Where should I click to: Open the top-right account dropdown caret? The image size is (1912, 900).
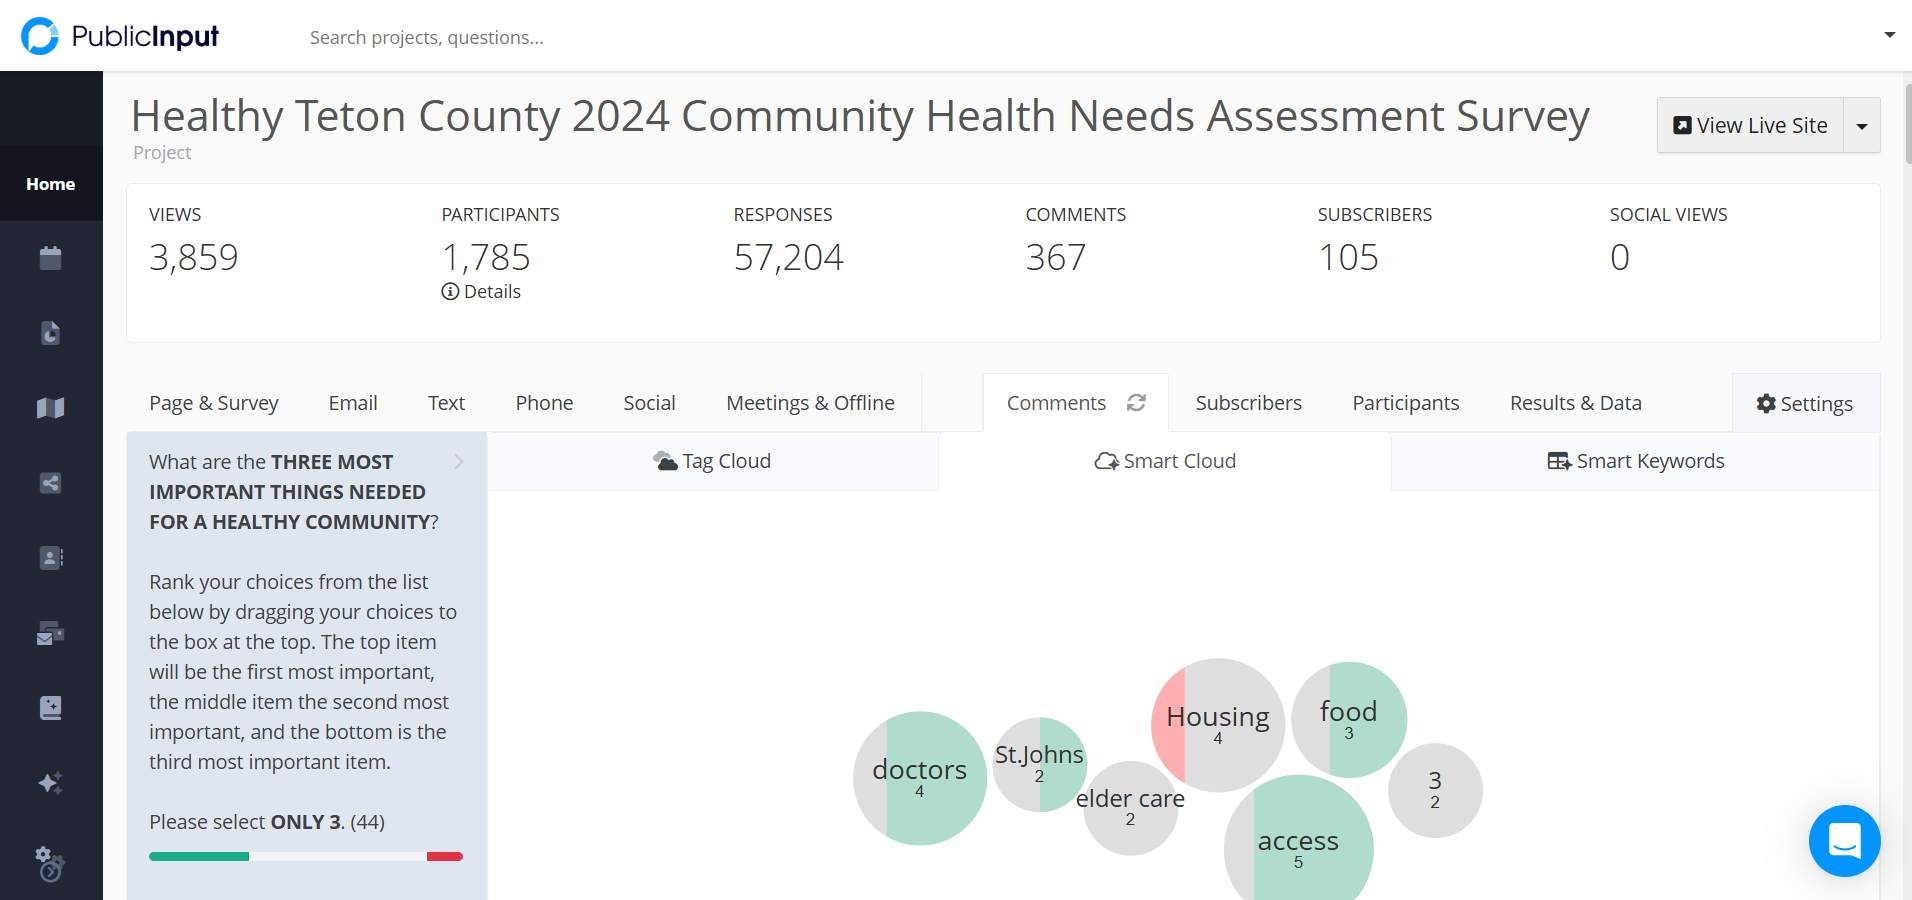(1889, 35)
